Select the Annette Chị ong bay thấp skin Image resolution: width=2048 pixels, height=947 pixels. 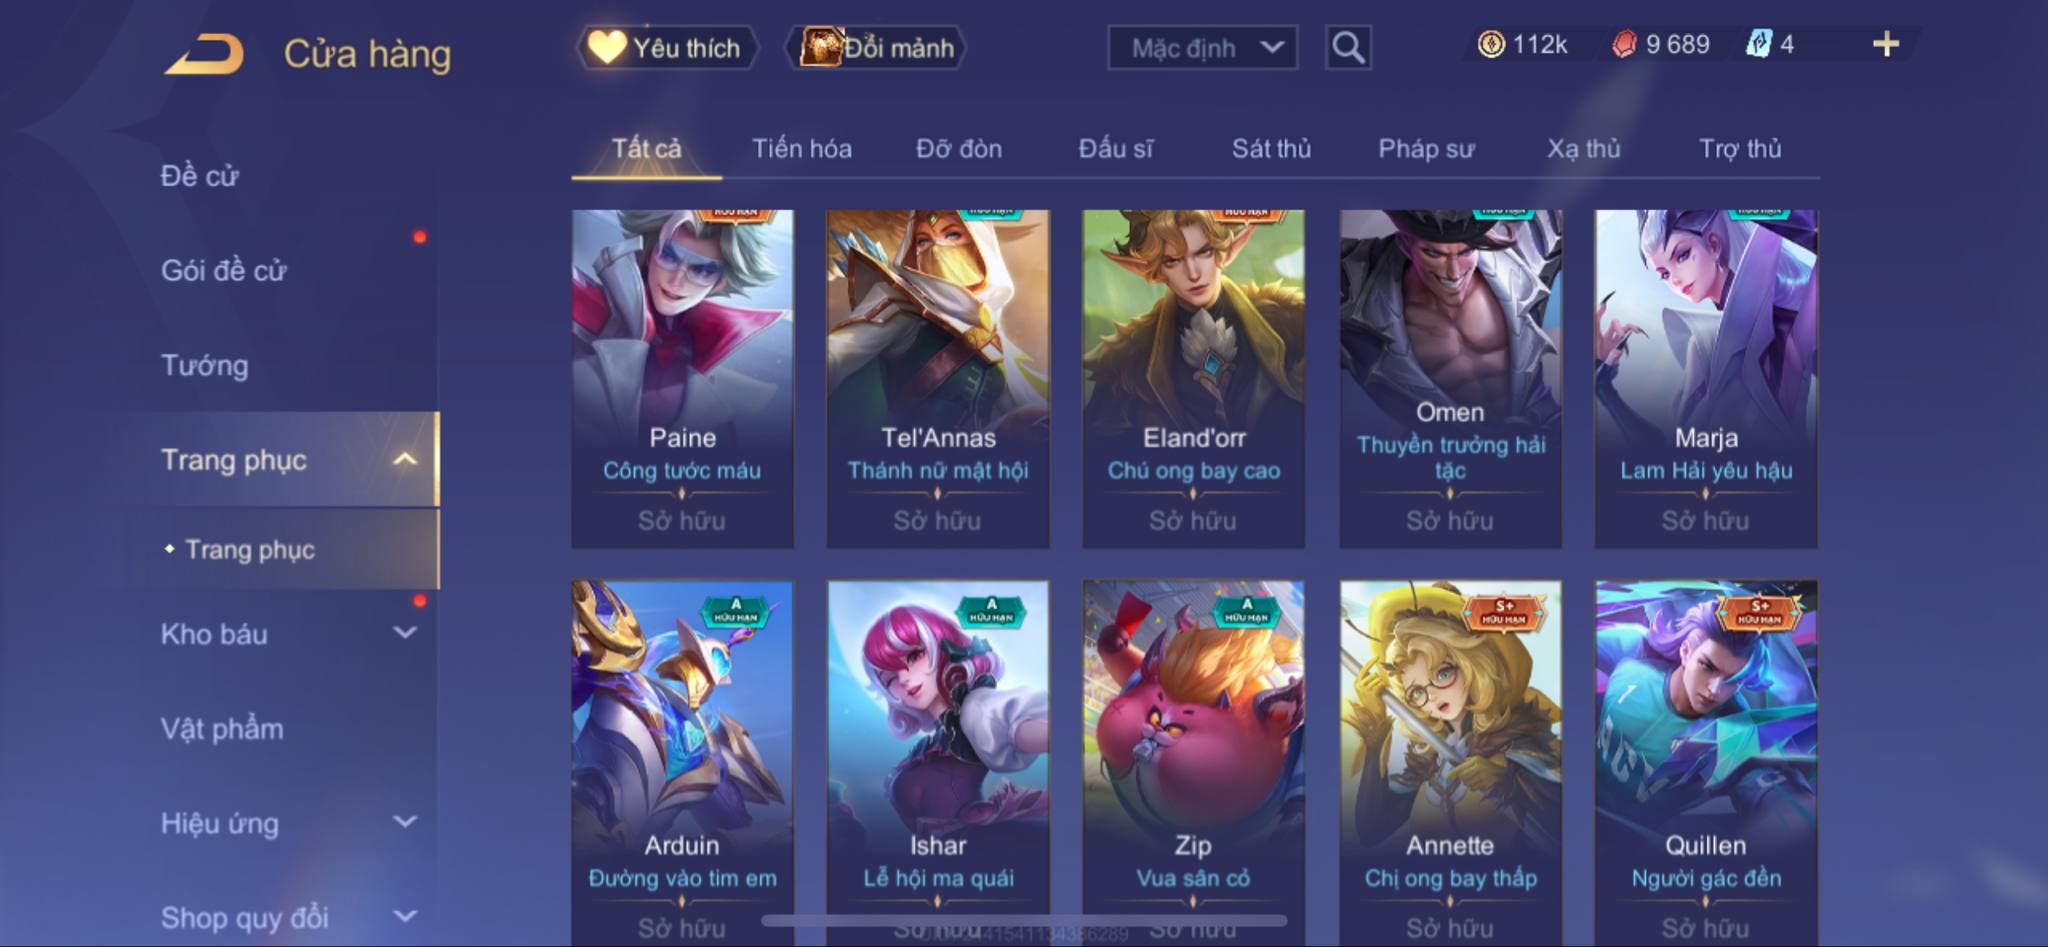pos(1450,762)
